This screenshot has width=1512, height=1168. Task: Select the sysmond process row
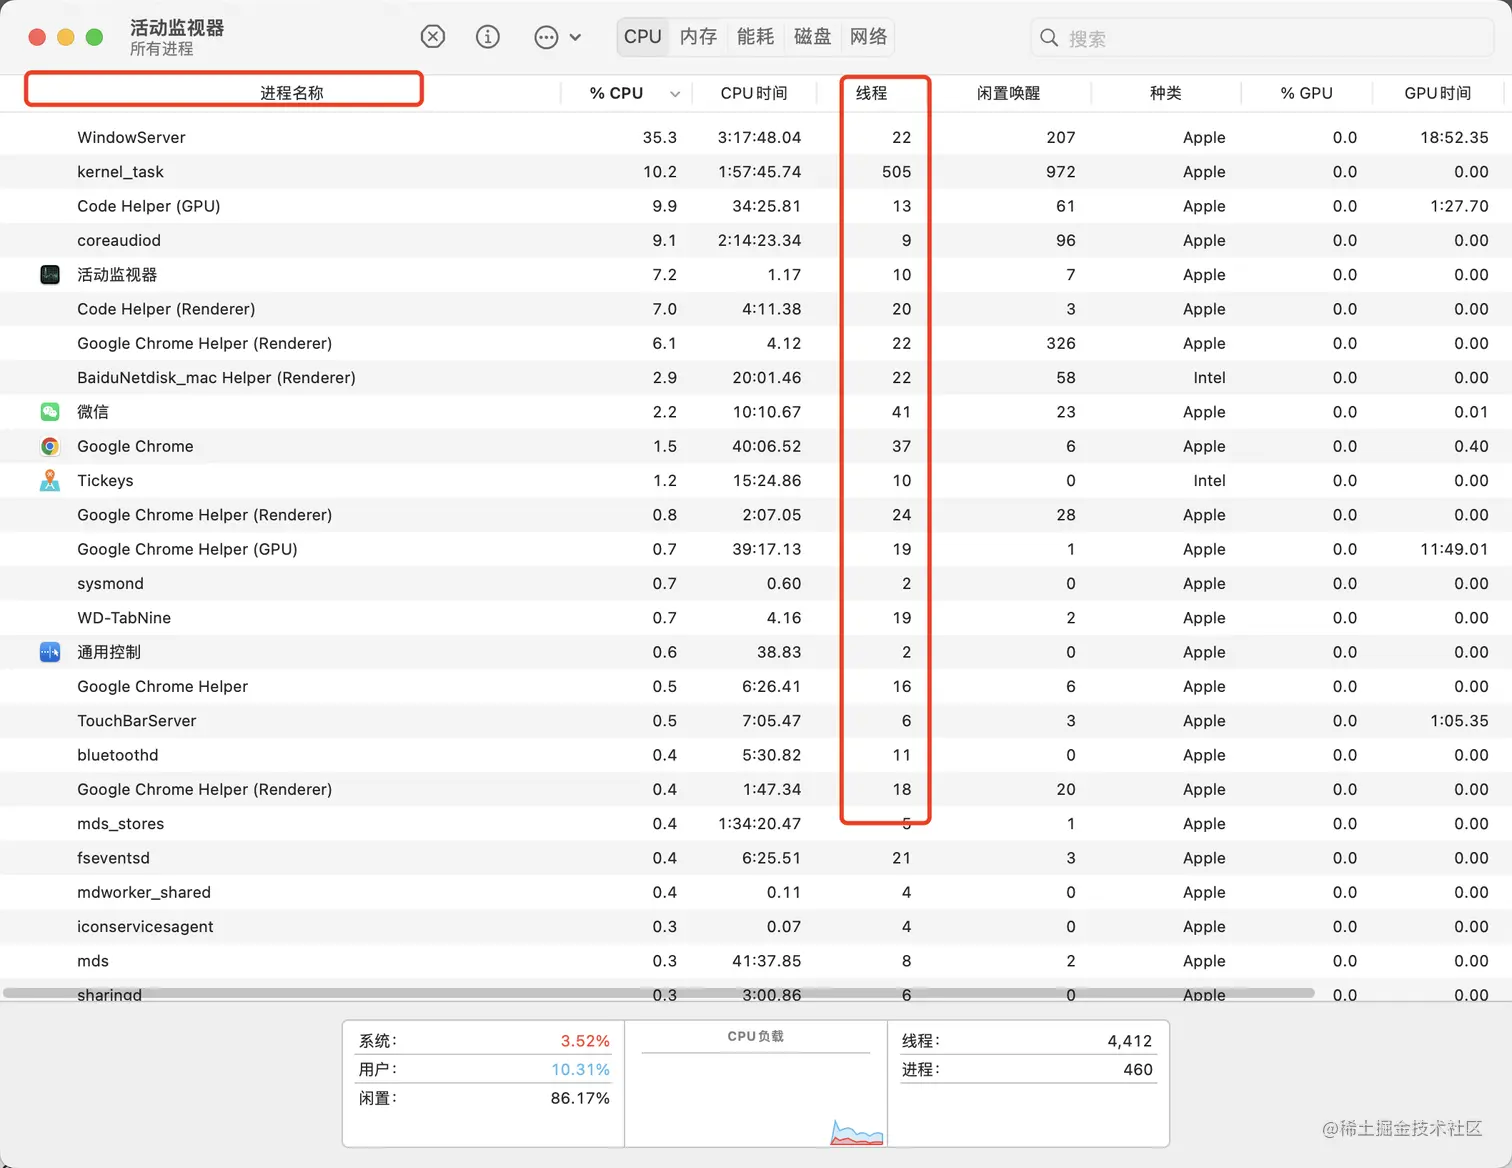coord(756,583)
